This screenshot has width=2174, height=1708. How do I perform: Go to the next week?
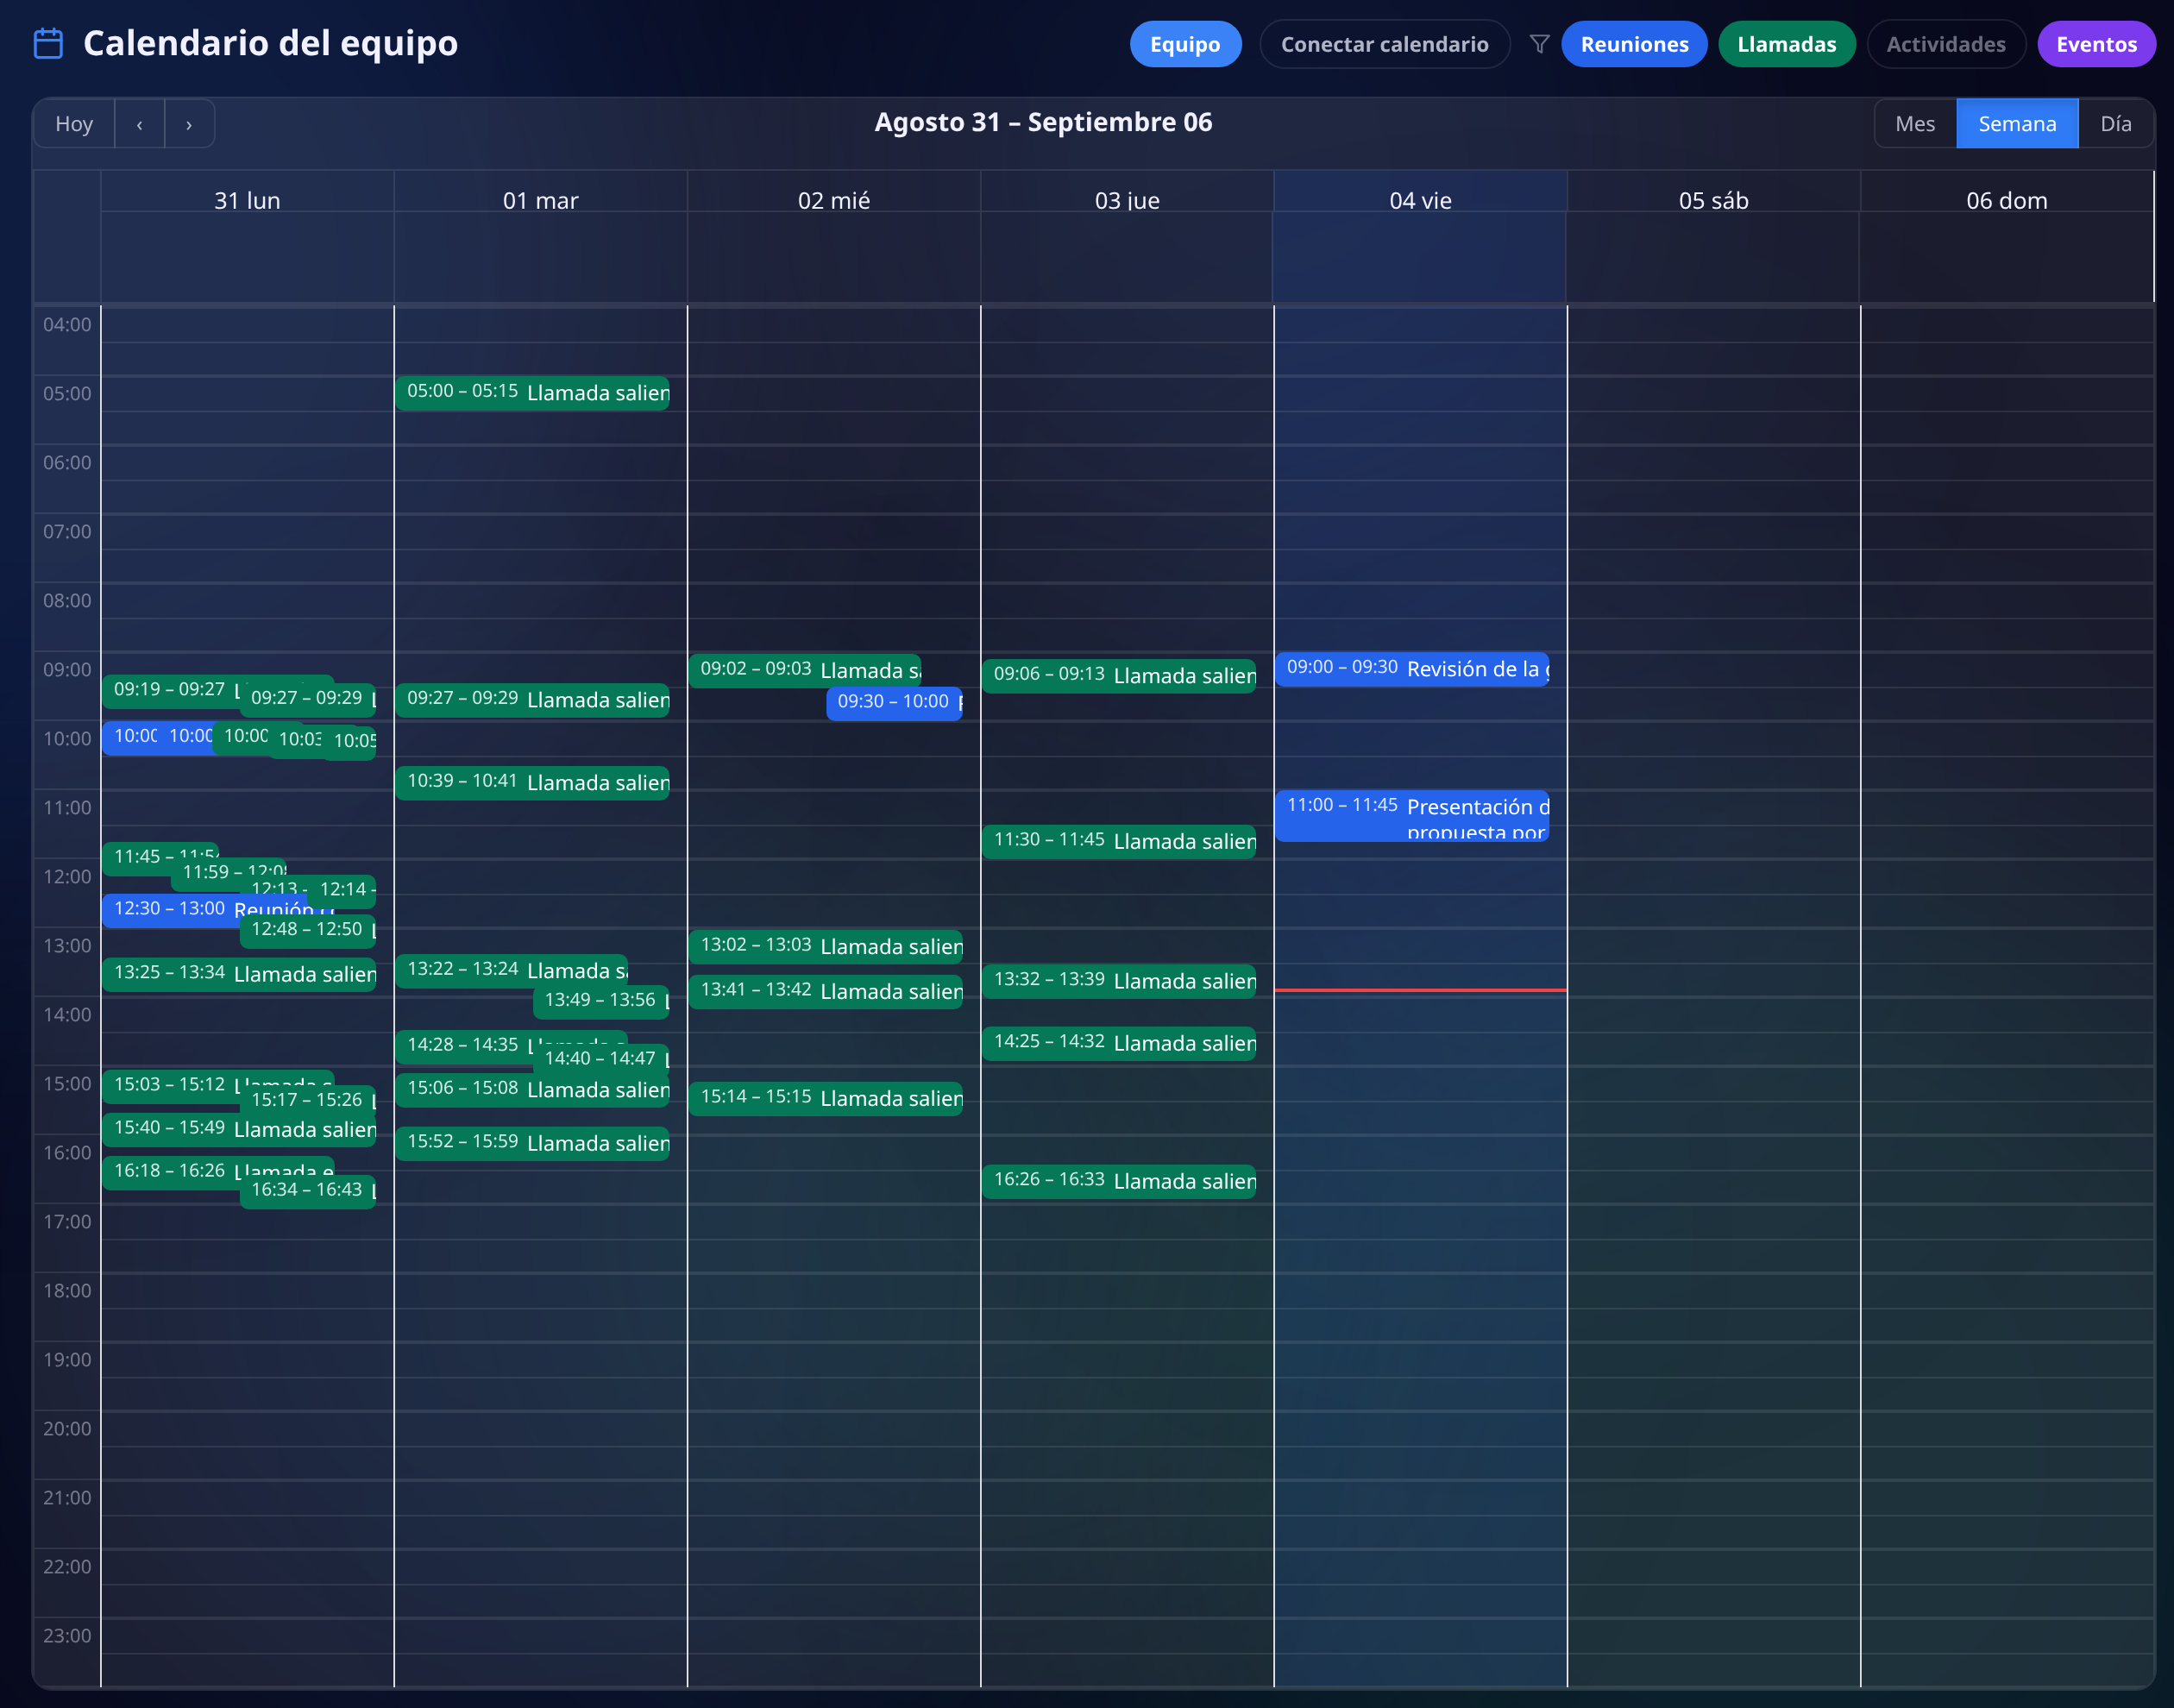pos(189,124)
